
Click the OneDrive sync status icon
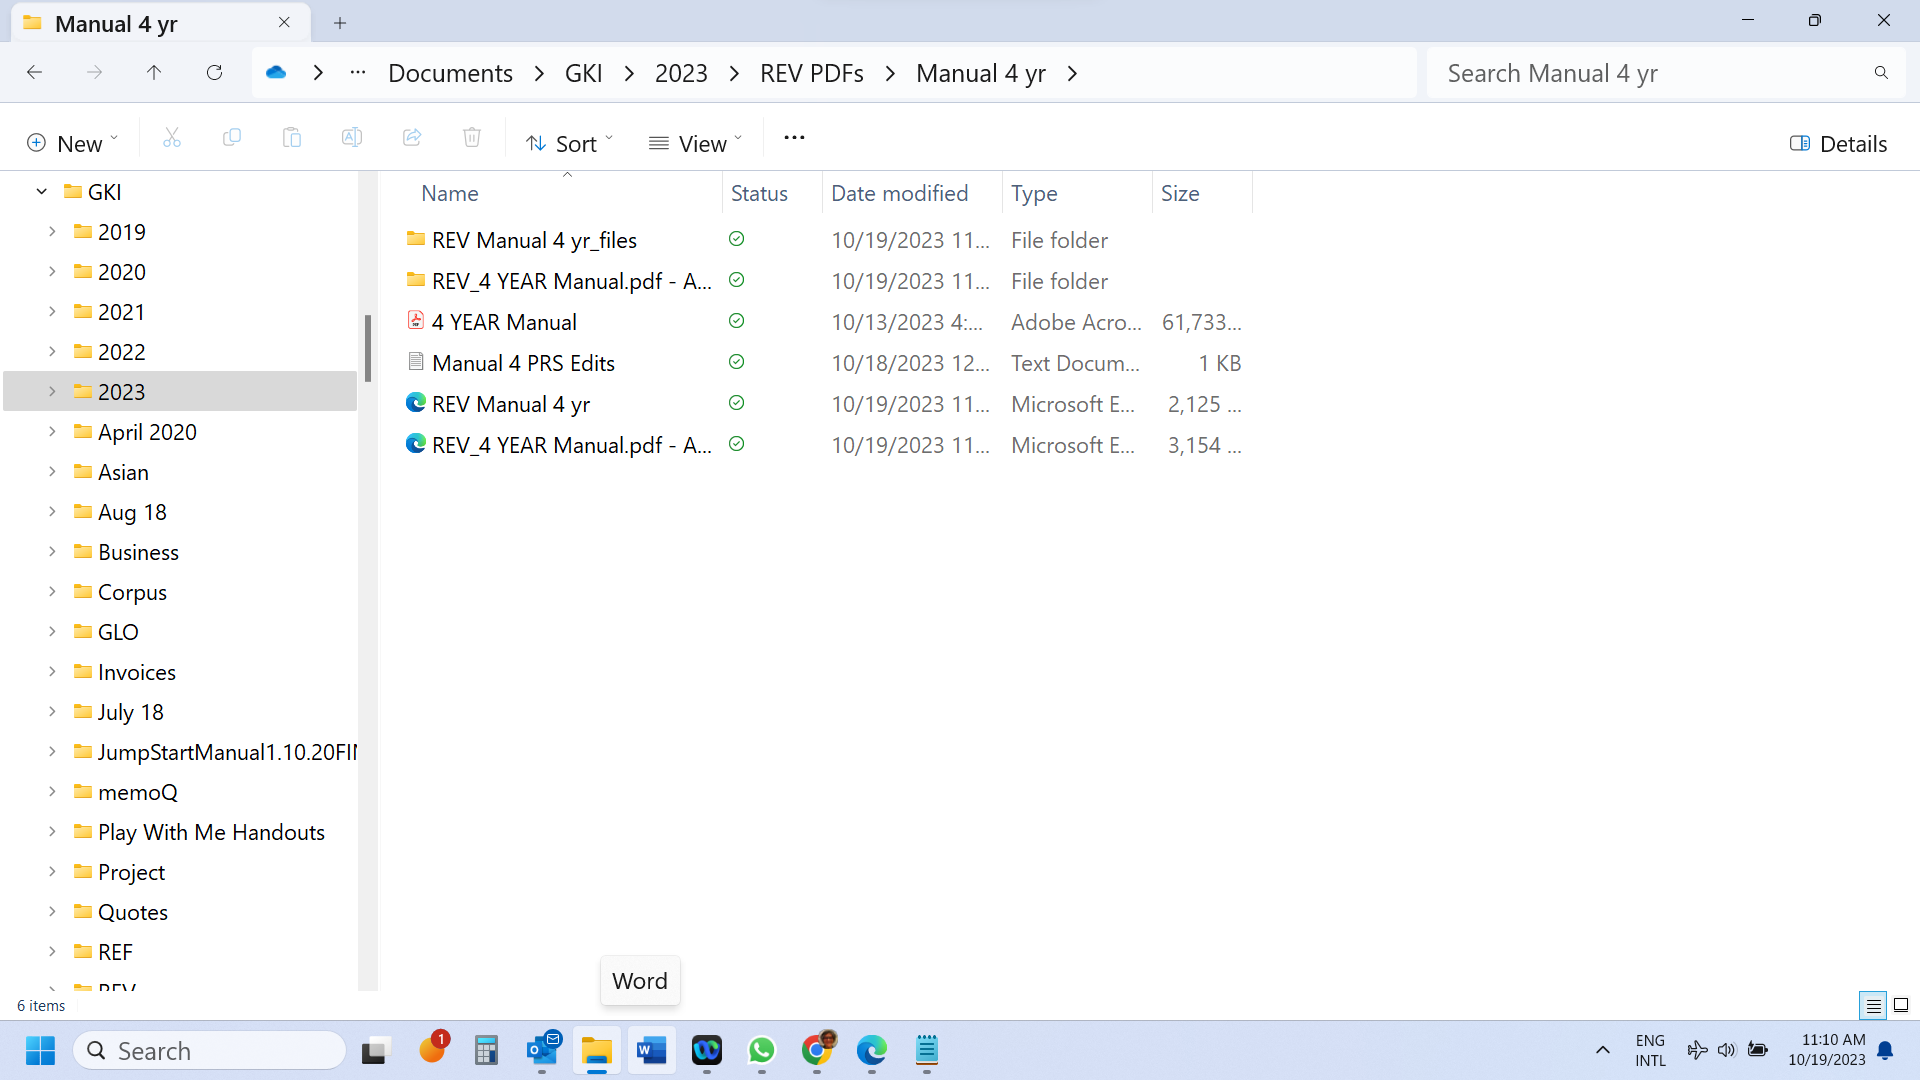tap(276, 73)
